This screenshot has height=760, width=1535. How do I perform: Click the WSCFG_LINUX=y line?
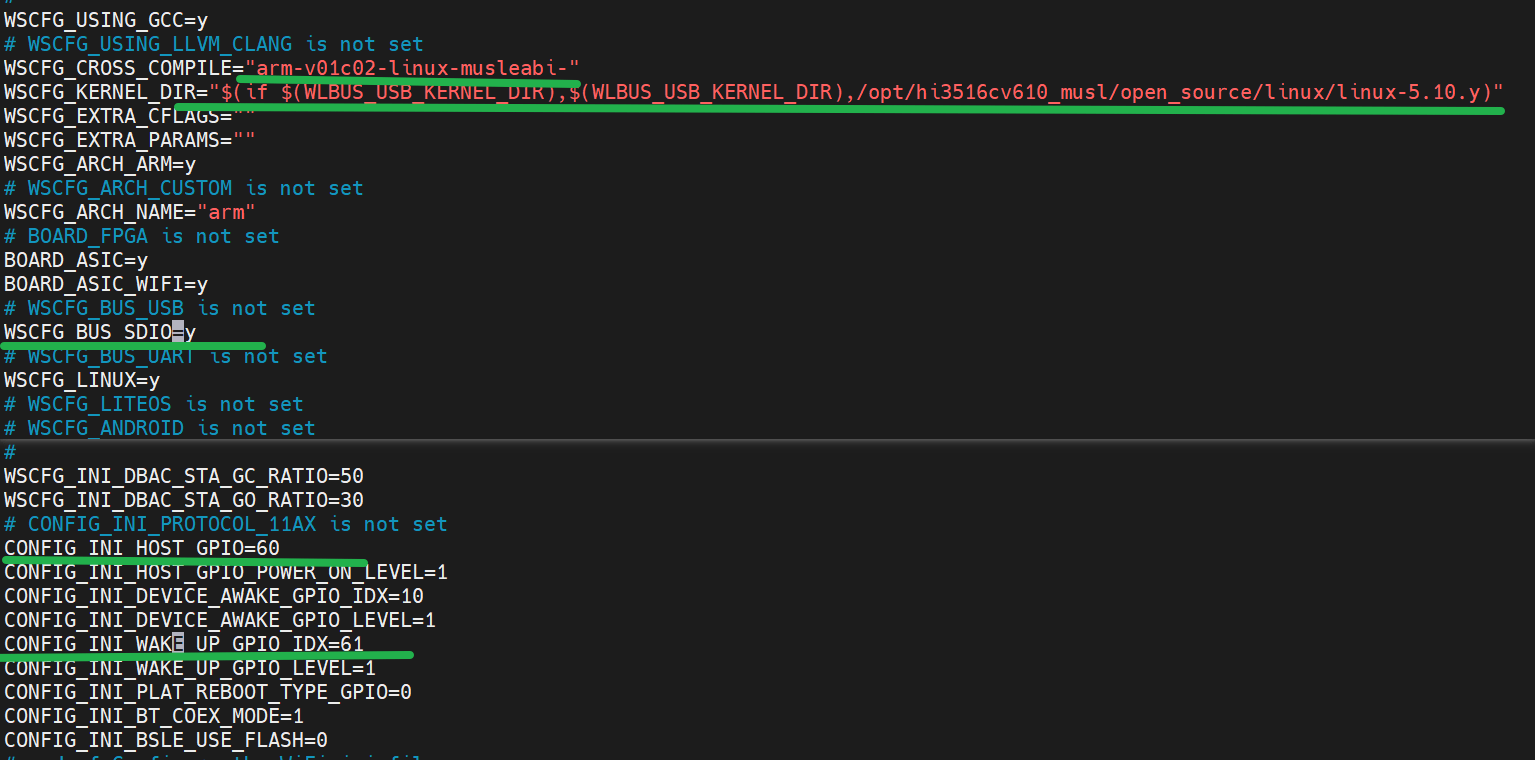tap(82, 380)
